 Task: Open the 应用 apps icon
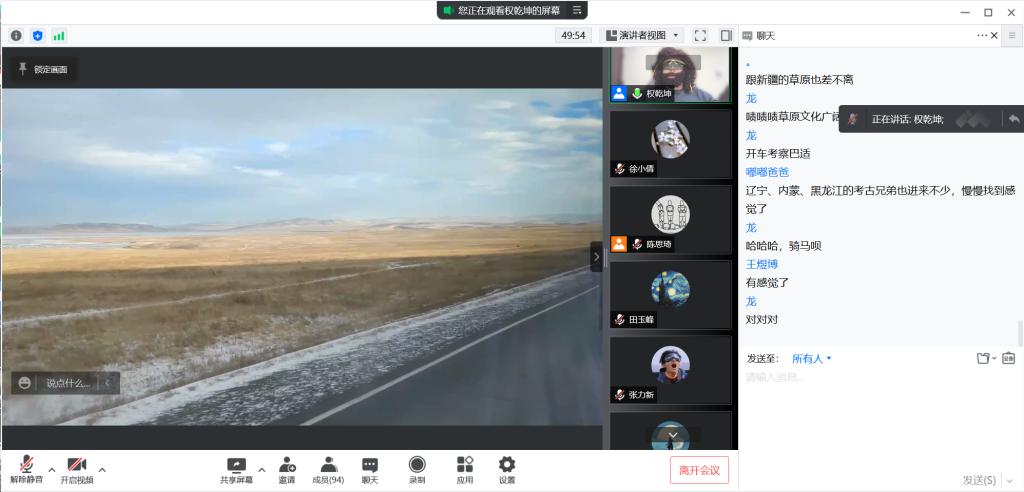click(x=464, y=468)
